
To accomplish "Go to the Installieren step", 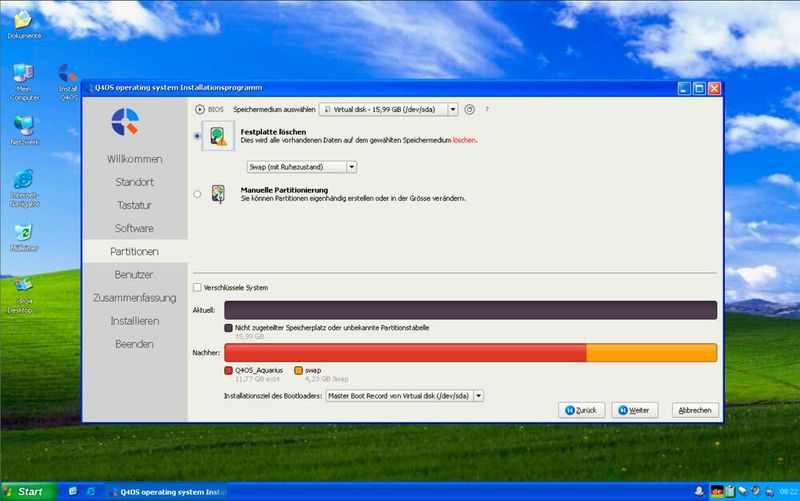I will tap(135, 321).
